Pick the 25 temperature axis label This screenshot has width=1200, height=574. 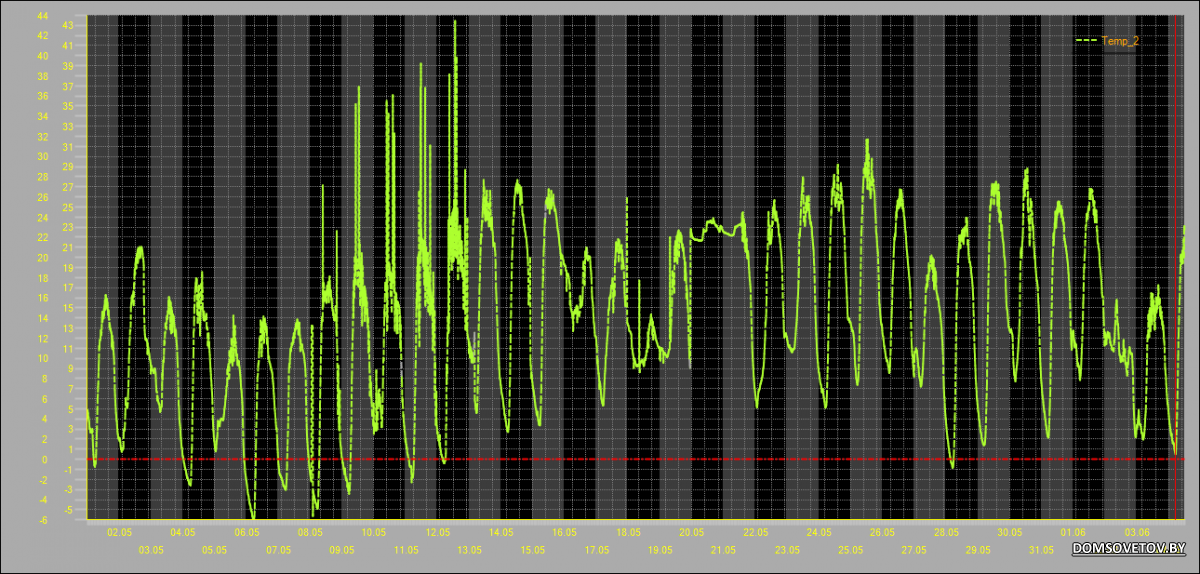(67, 208)
